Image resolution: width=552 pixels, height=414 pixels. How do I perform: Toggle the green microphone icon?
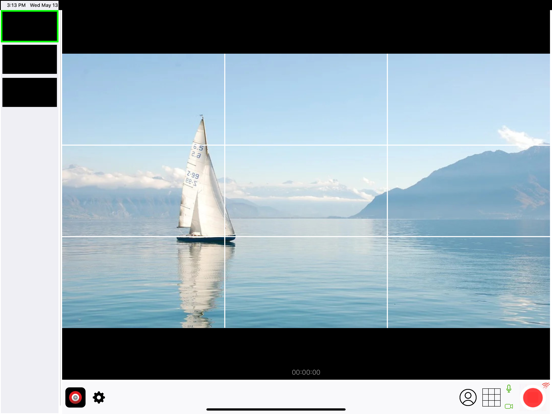coord(509,389)
